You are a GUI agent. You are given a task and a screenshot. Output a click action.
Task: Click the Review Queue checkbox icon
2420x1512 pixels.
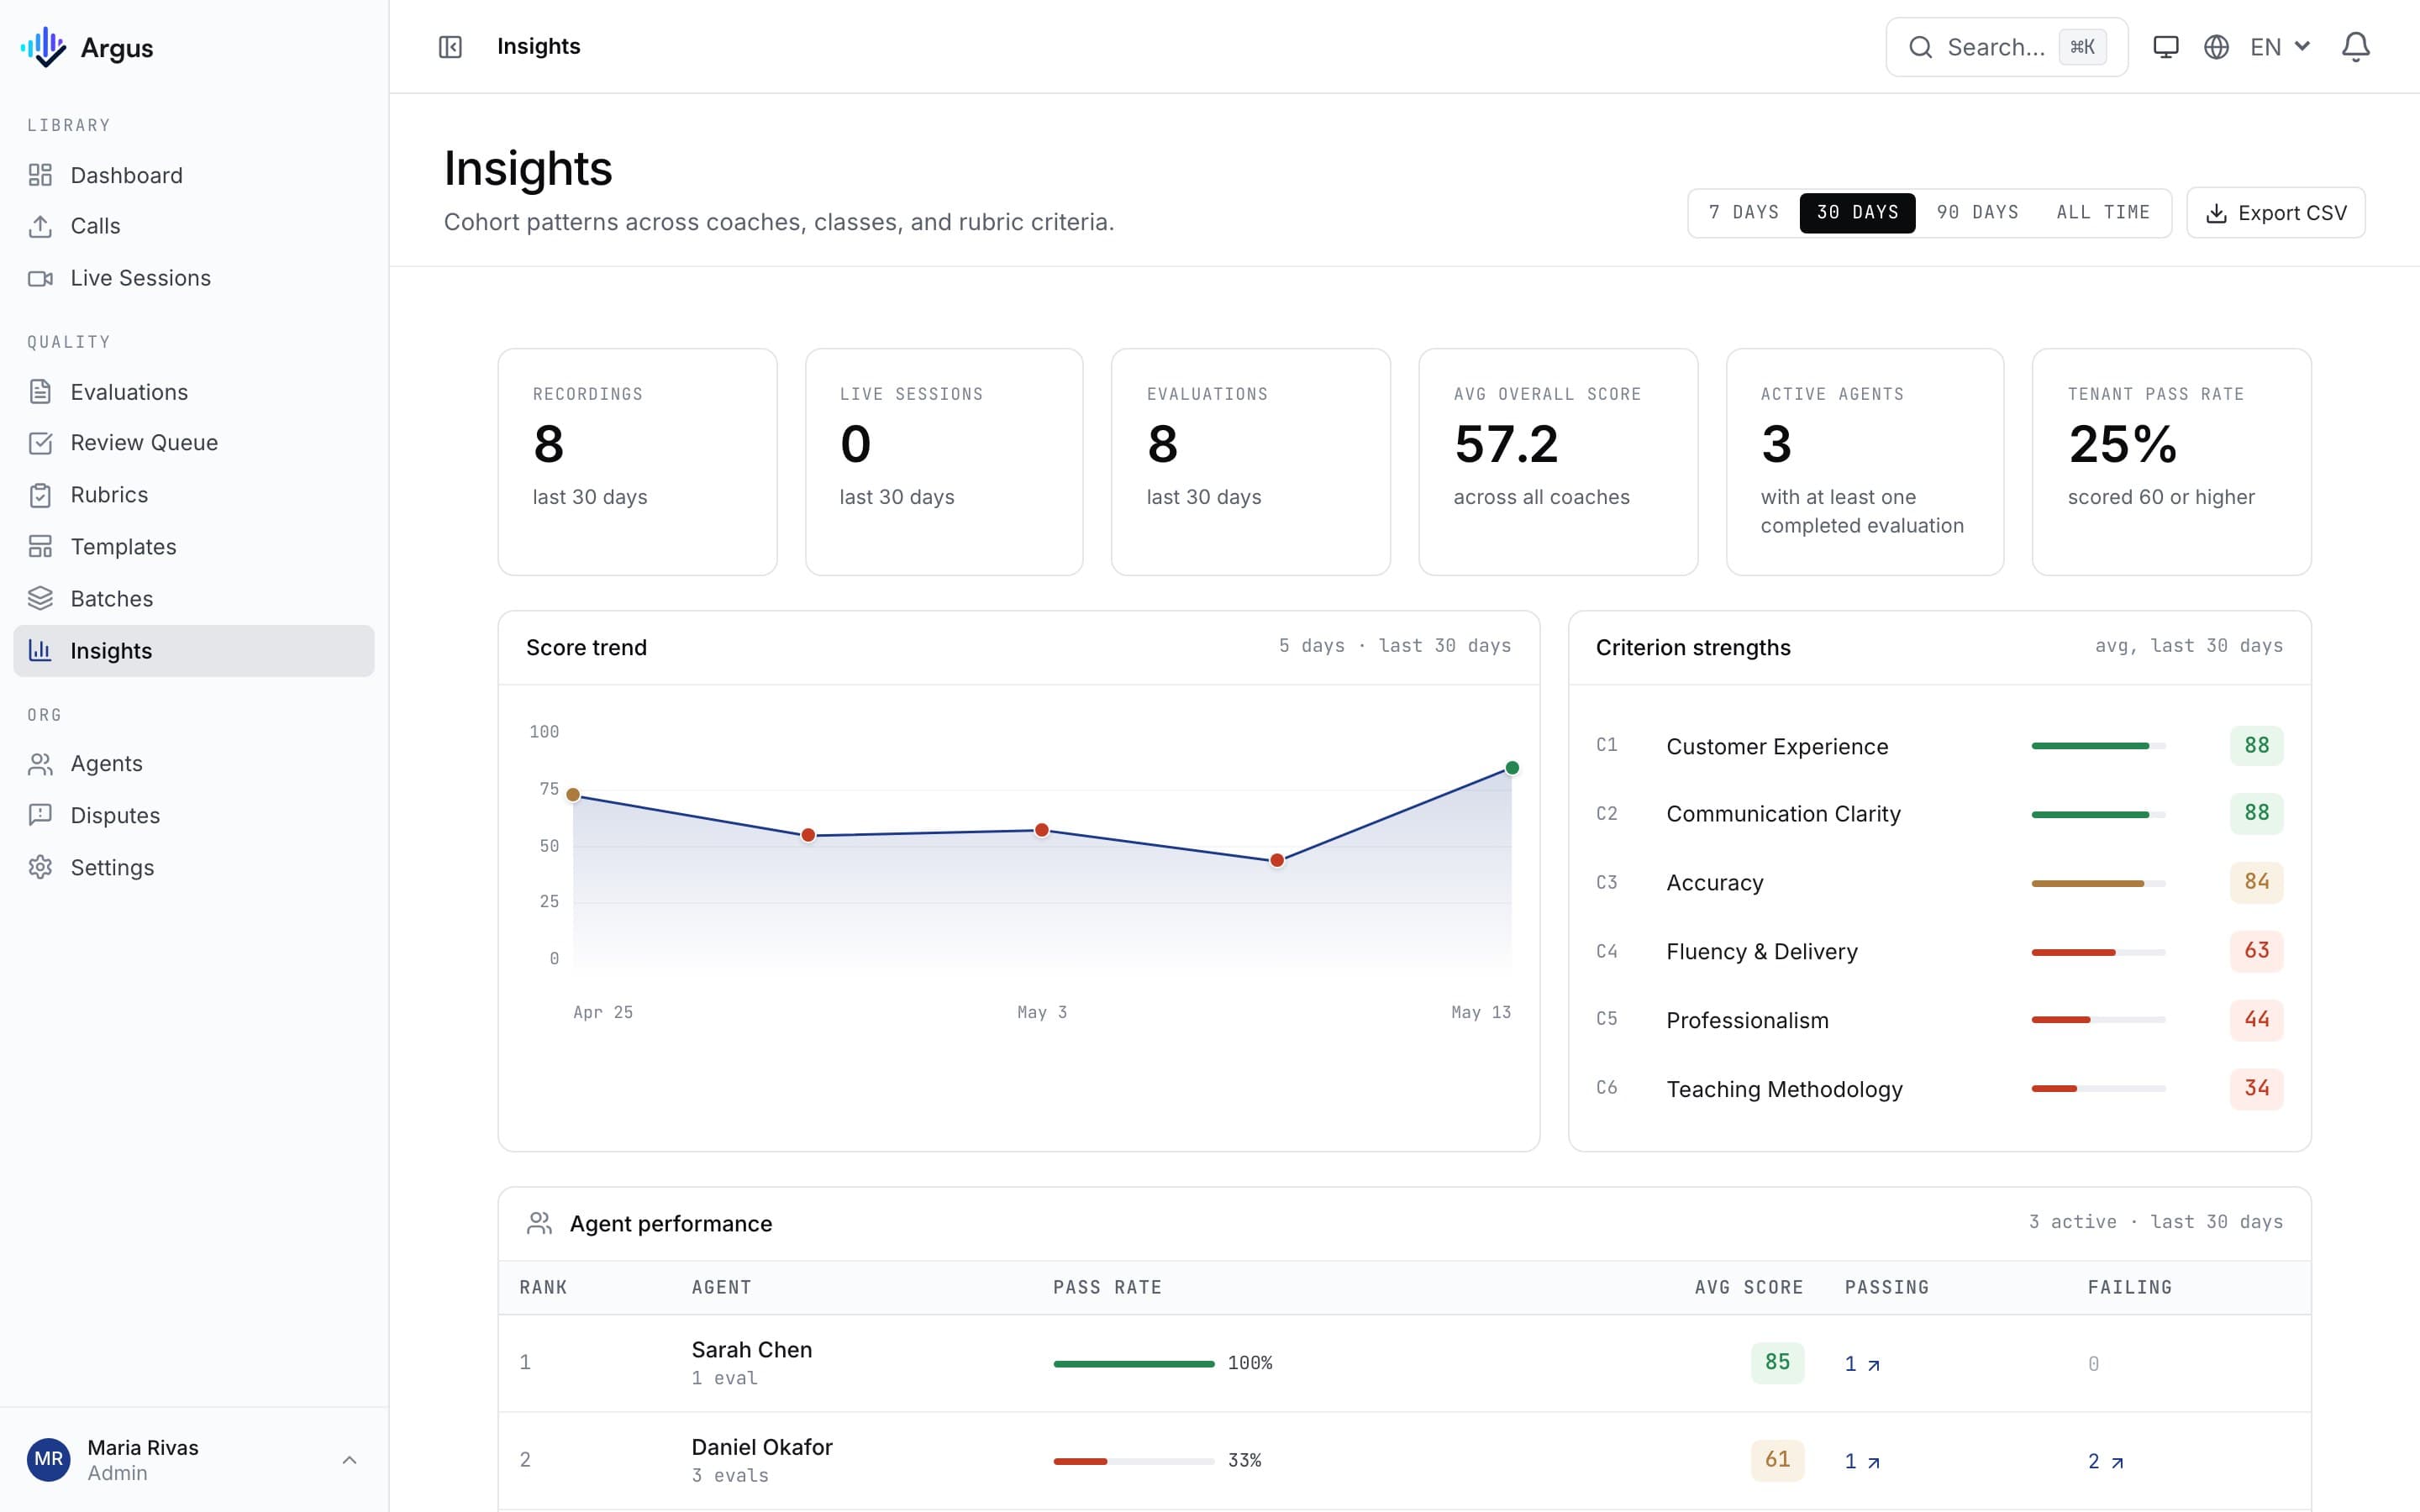[40, 443]
